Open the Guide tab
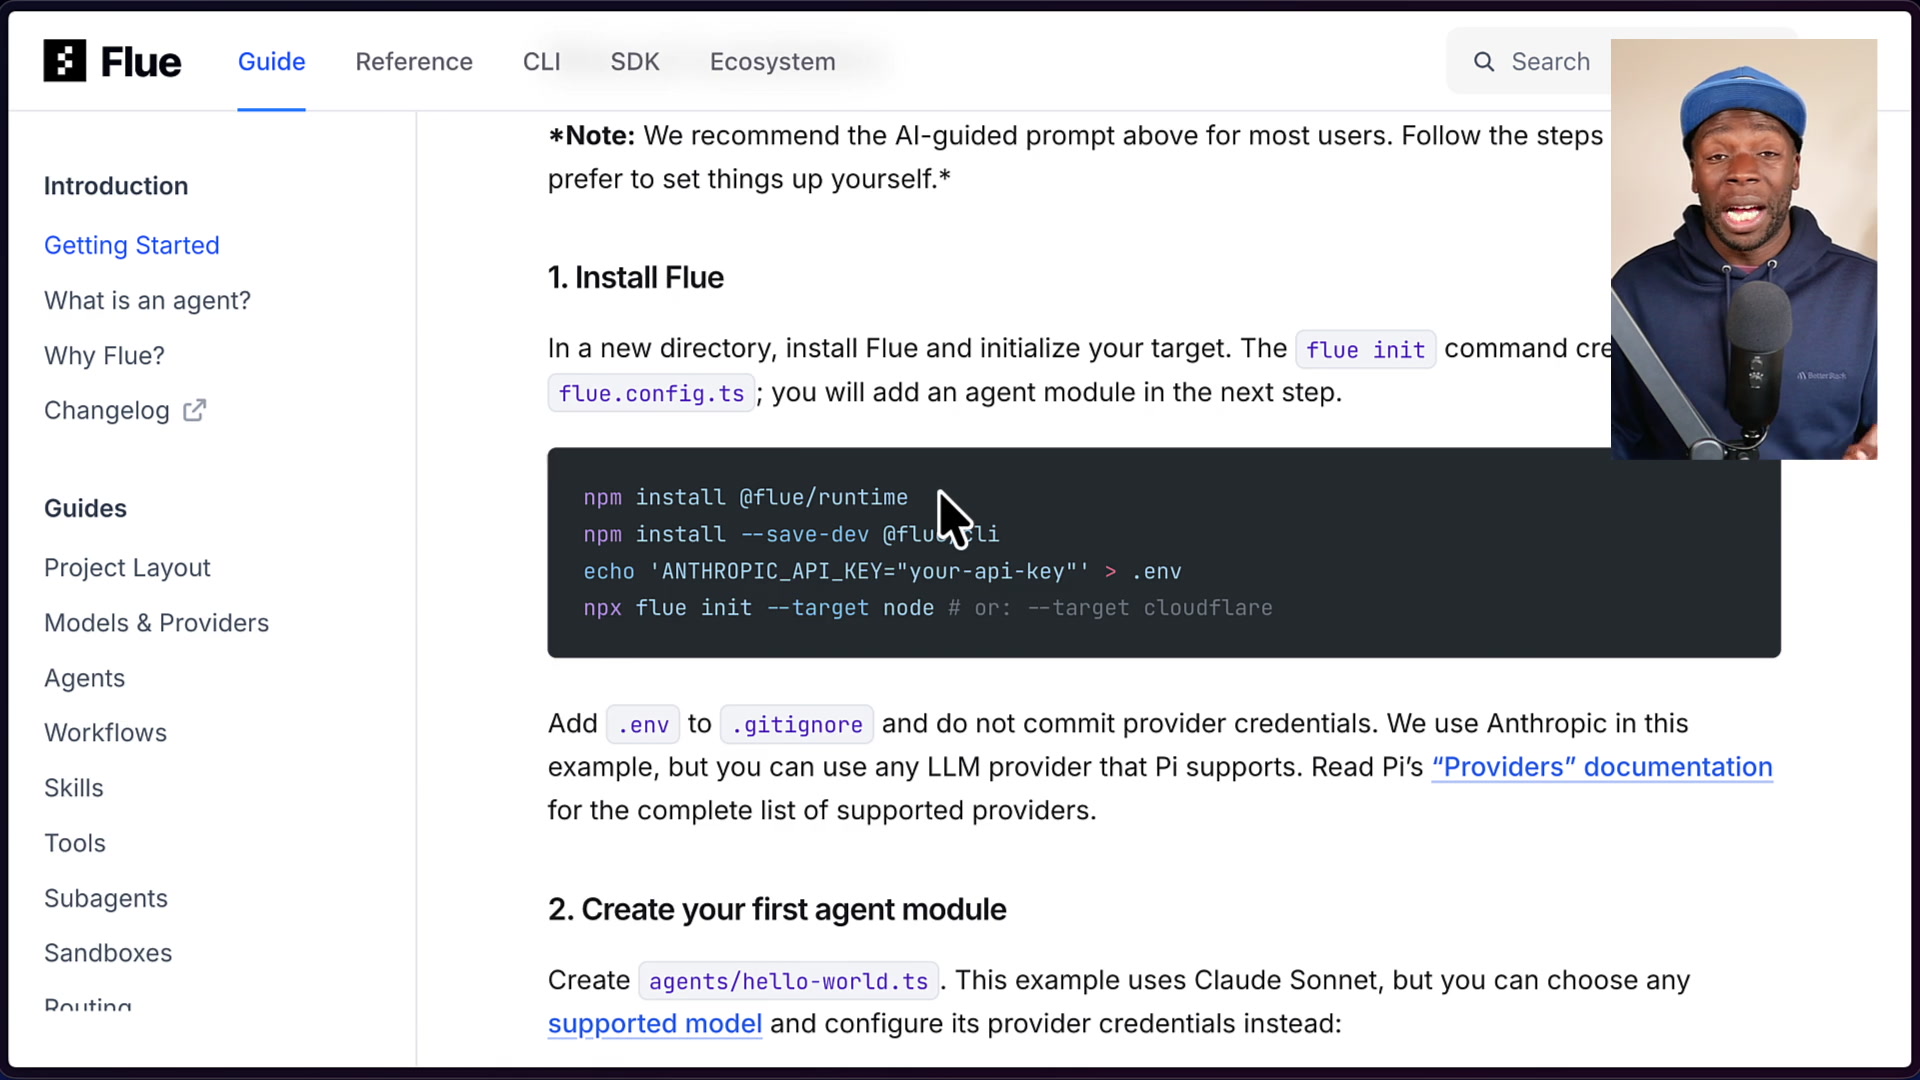 point(271,62)
